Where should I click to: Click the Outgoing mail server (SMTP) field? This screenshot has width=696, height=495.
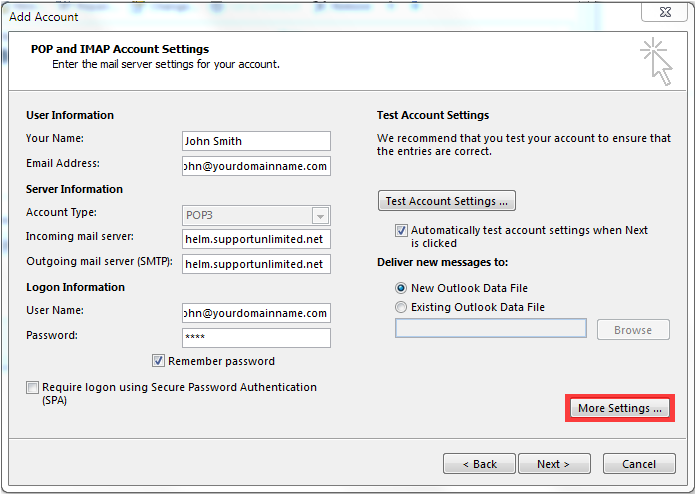[256, 264]
